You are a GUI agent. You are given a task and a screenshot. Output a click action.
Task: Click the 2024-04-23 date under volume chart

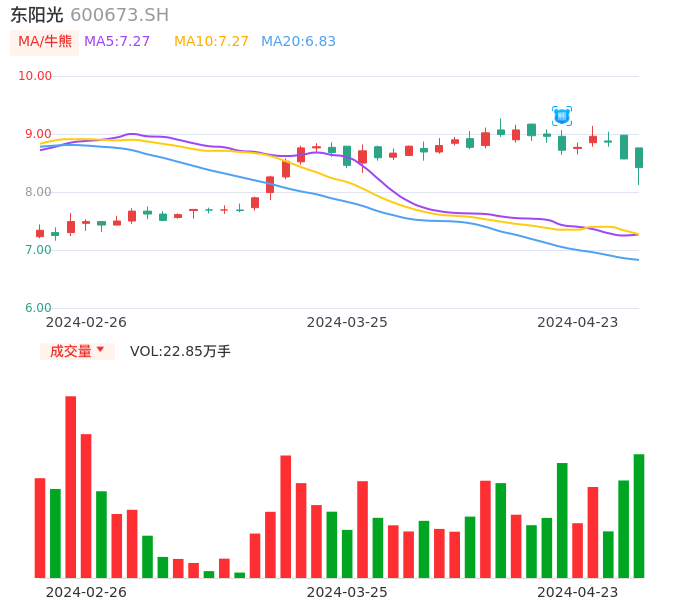(x=577, y=592)
